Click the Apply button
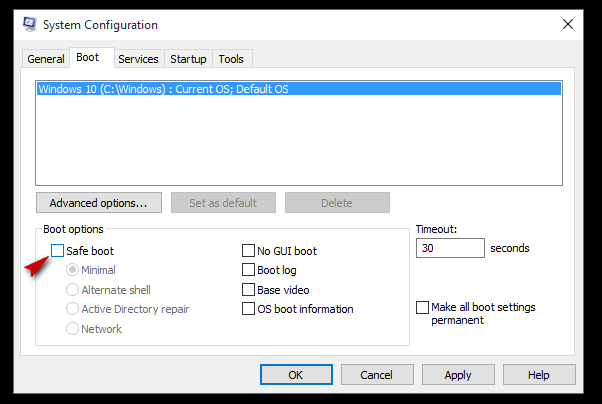 (458, 374)
